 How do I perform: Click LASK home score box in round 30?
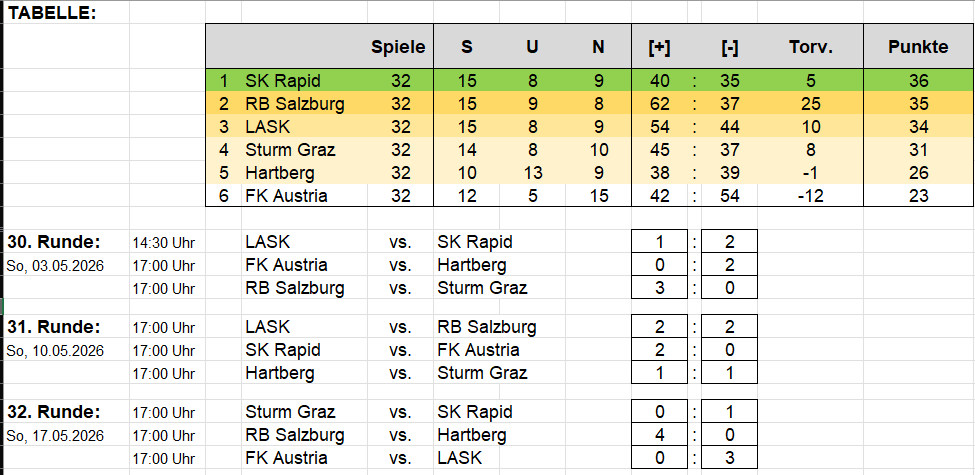[x=659, y=242]
